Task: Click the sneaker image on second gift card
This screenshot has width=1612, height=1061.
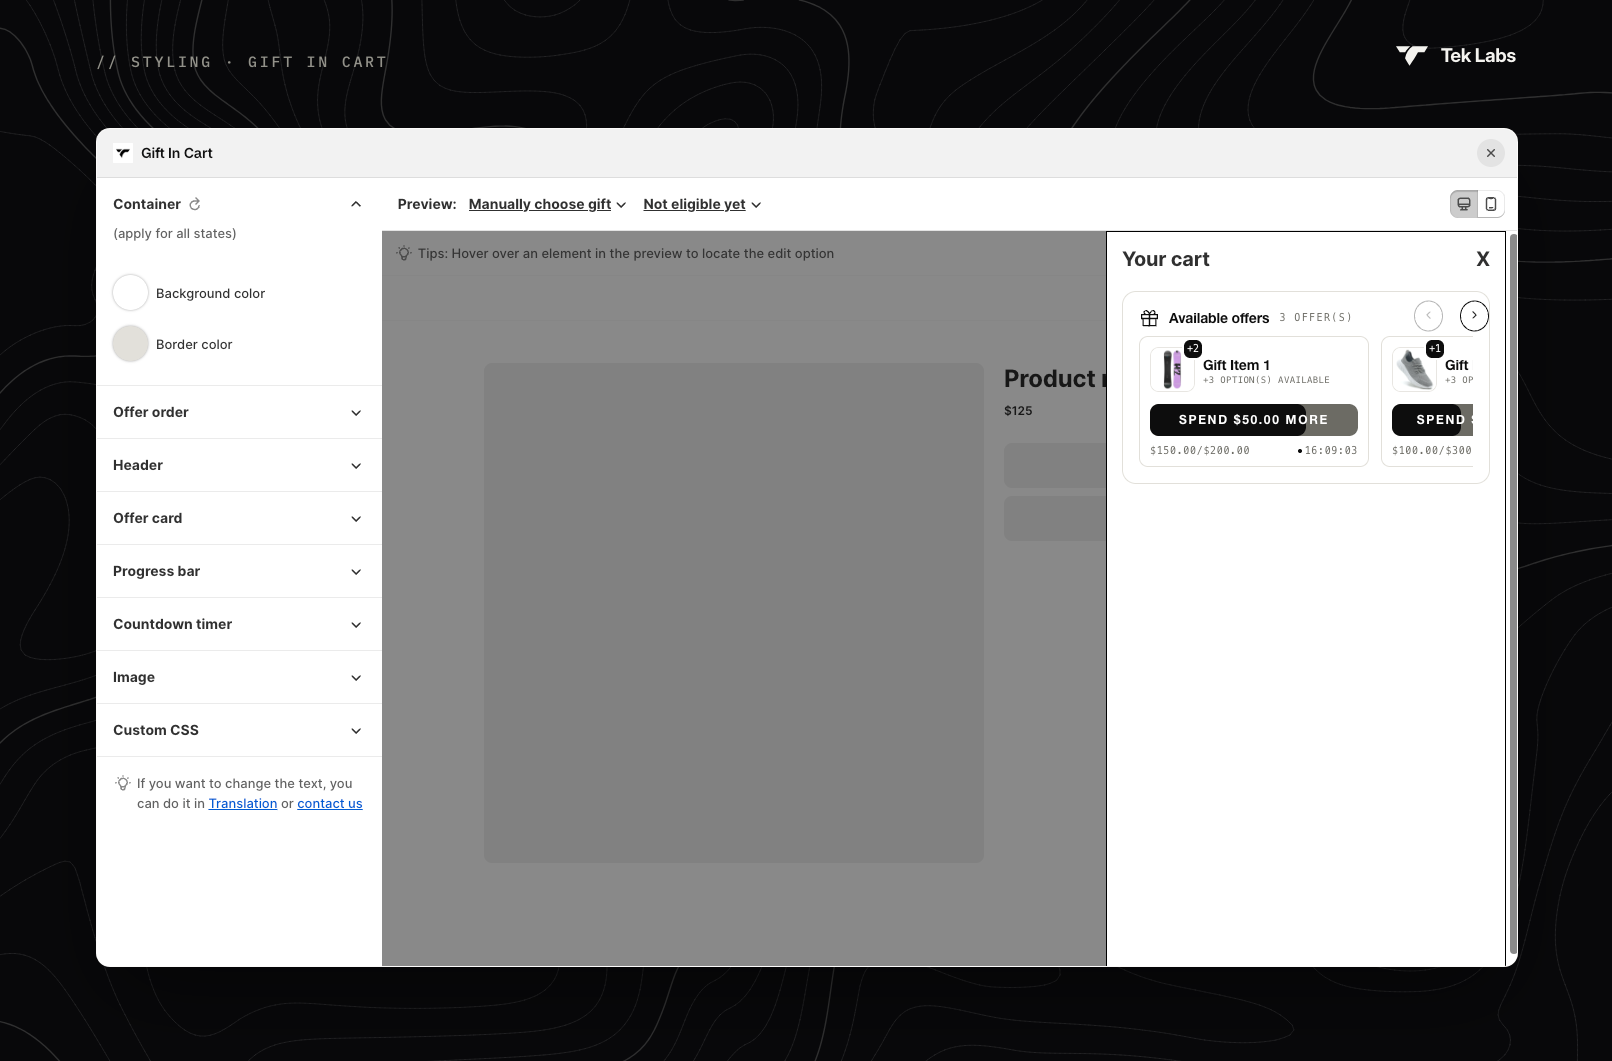Action: [x=1414, y=369]
